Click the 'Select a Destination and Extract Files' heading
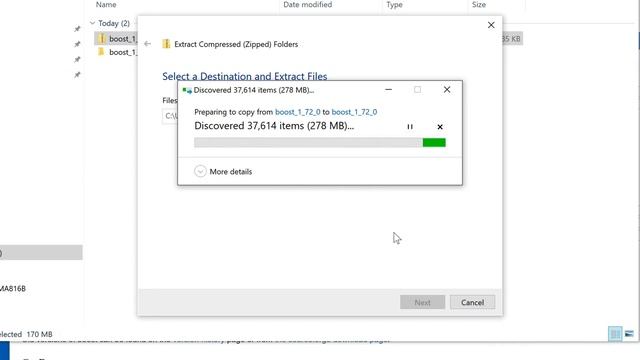The width and height of the screenshot is (640, 360). tap(244, 76)
